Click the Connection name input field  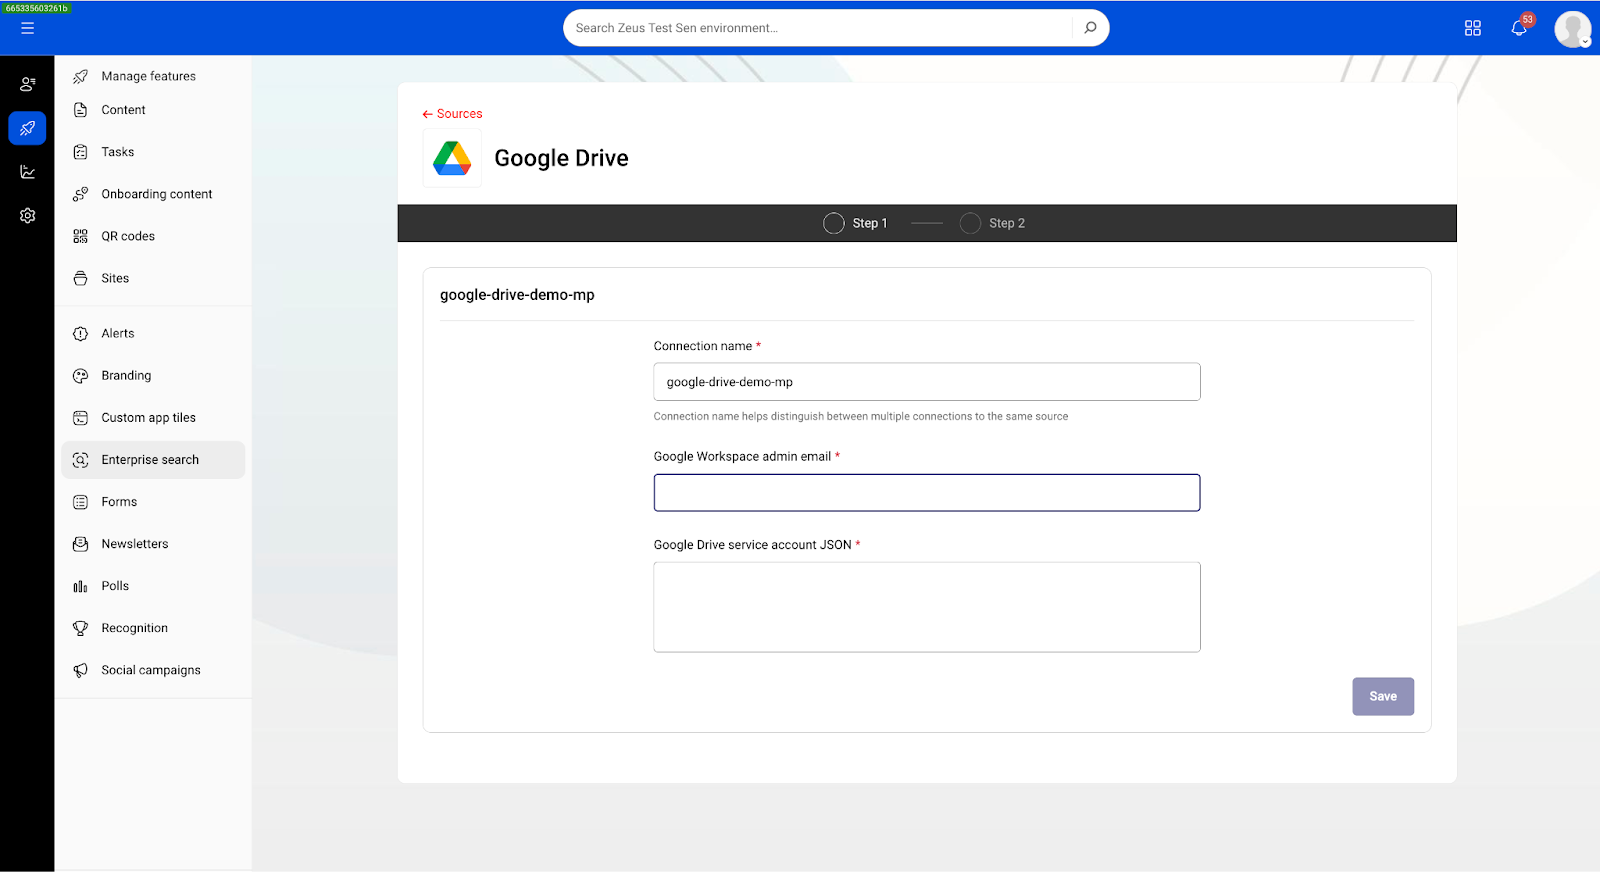[x=926, y=382]
